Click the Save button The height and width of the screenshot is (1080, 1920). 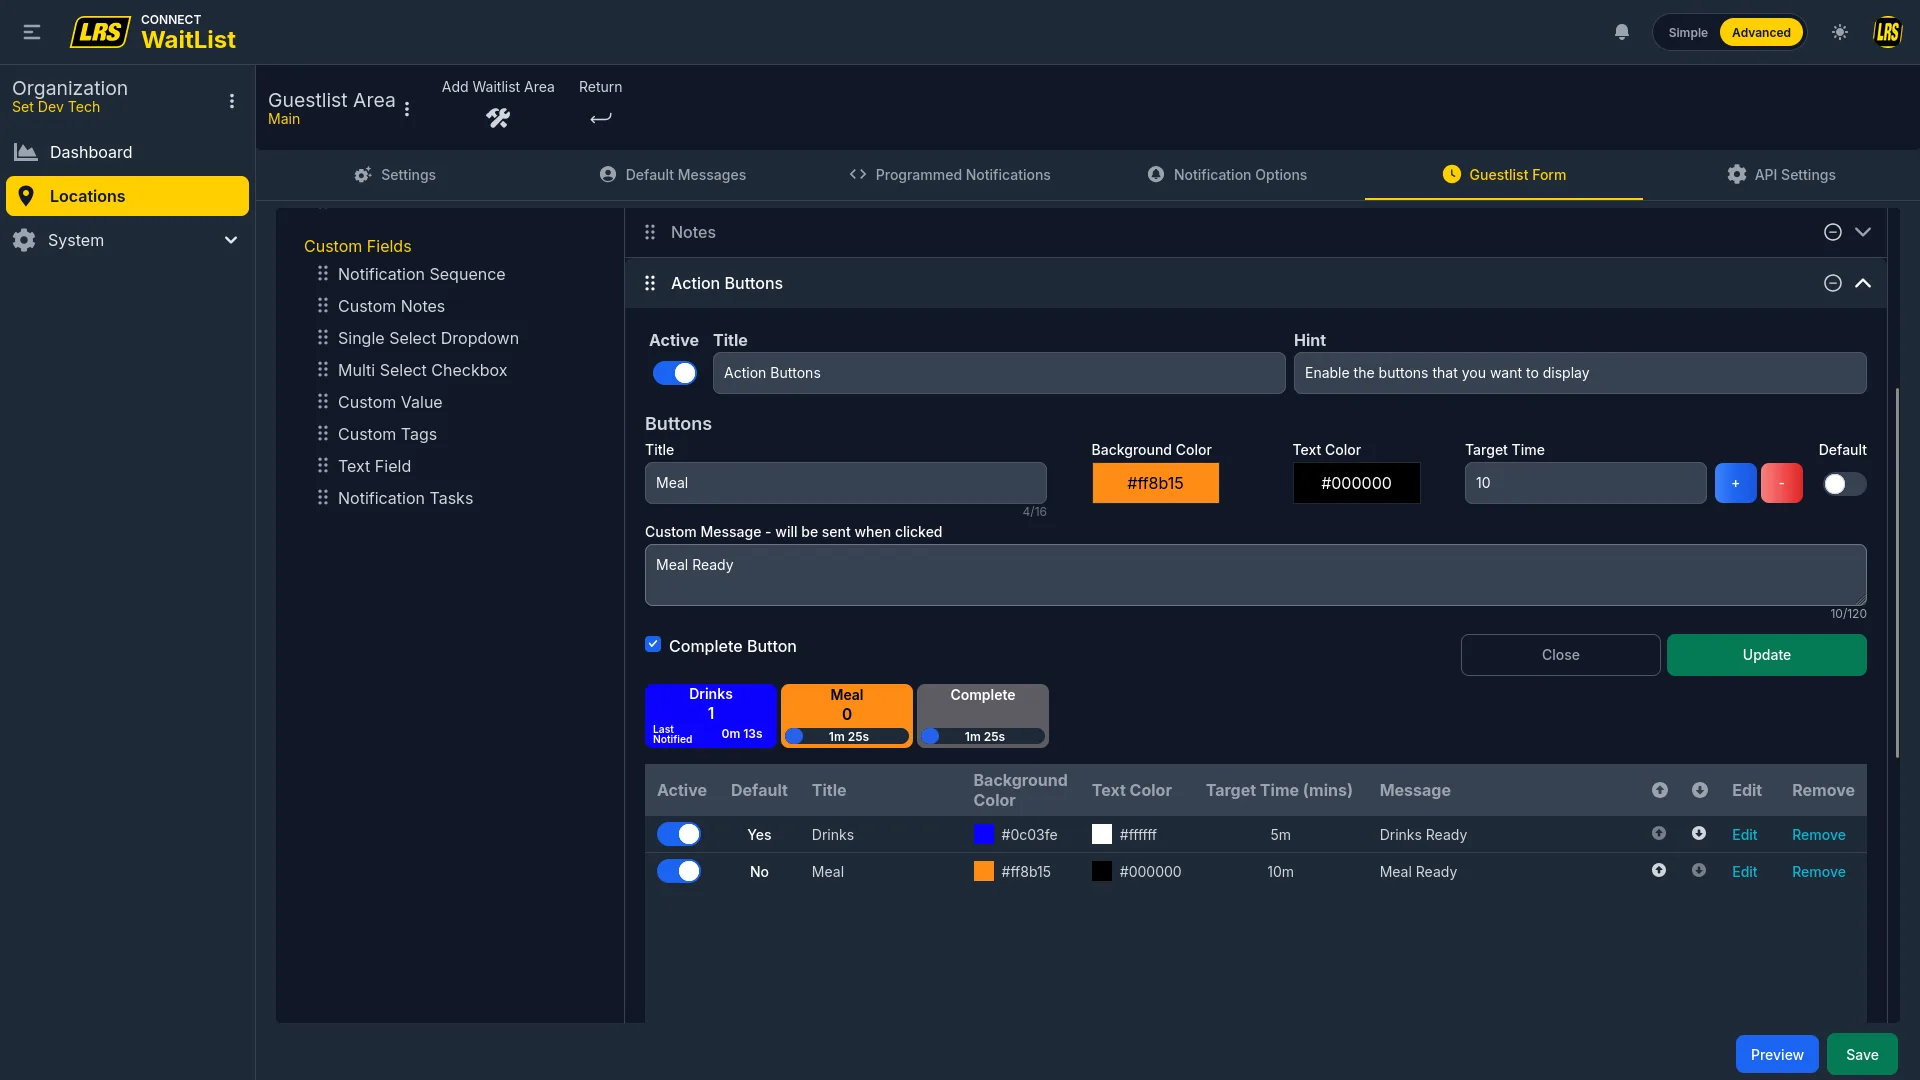(x=1862, y=1054)
